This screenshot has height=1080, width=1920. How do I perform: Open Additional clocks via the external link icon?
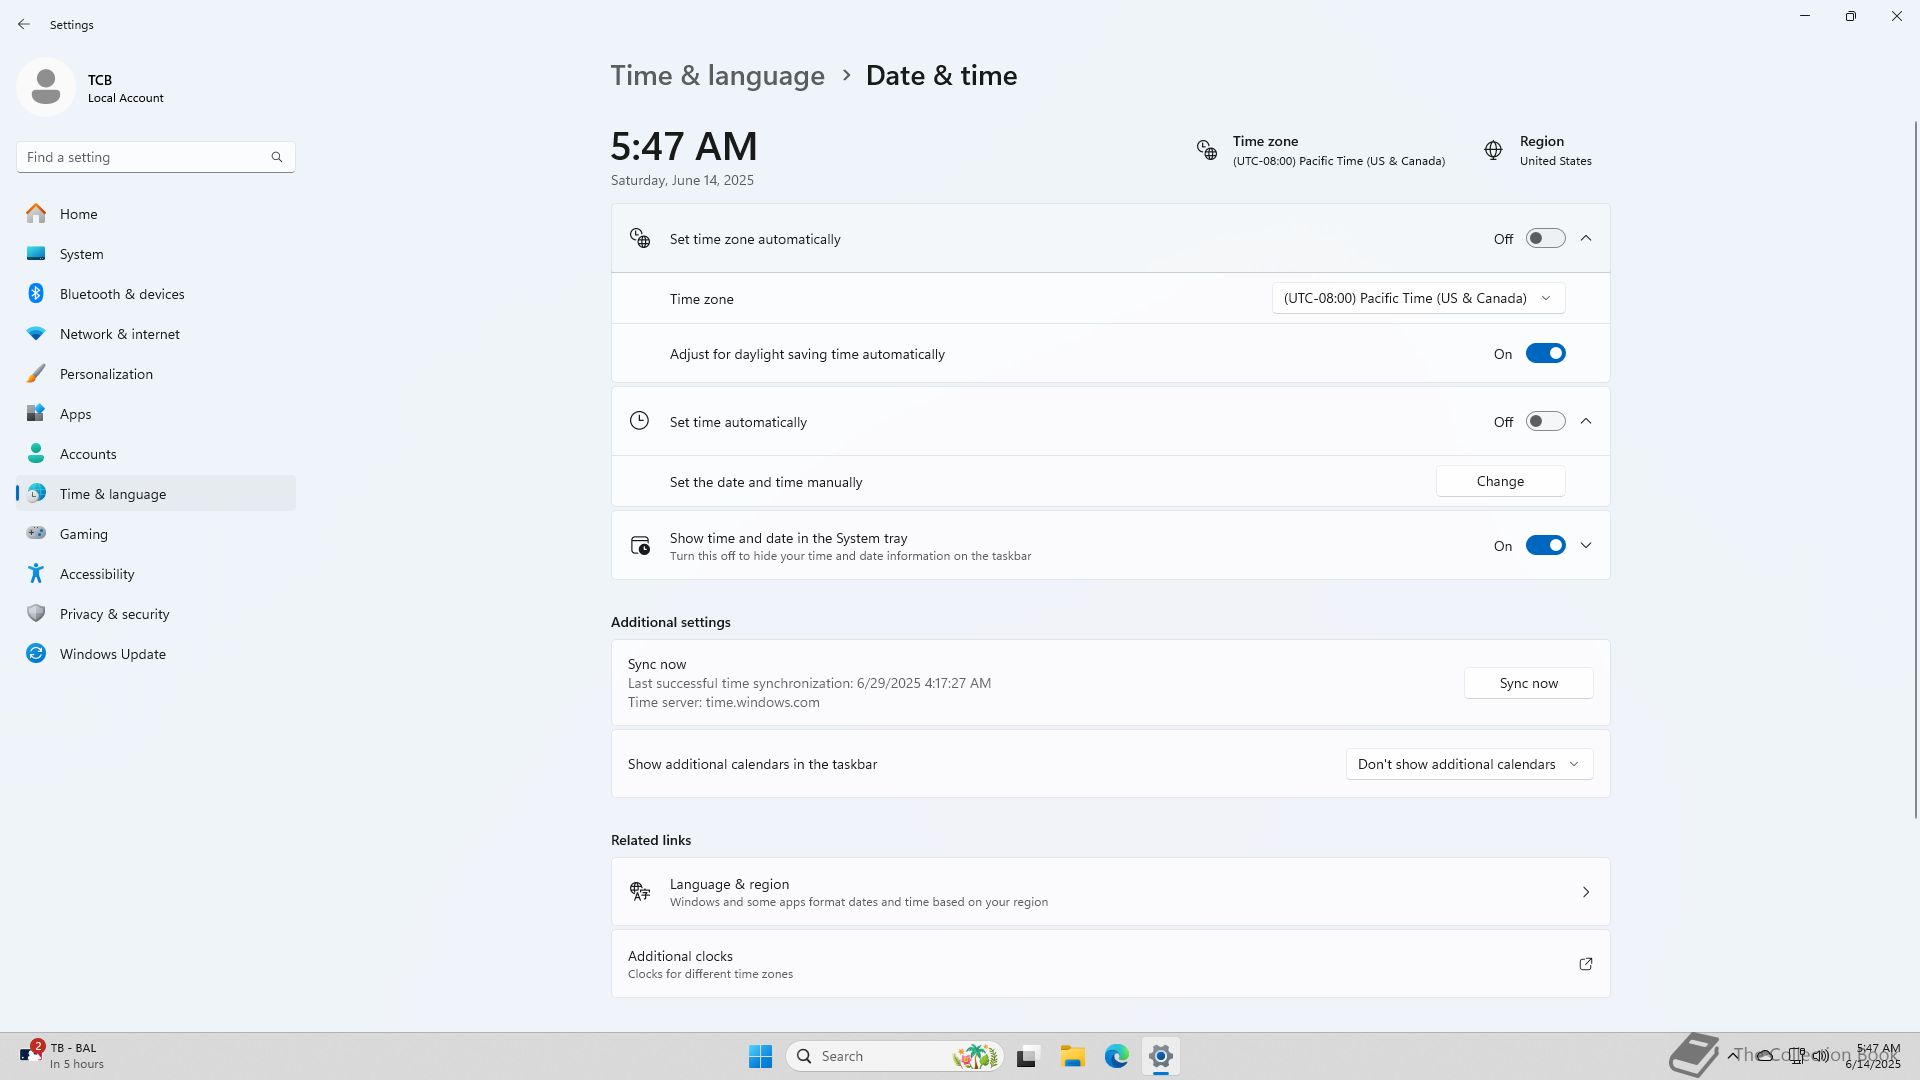pyautogui.click(x=1585, y=964)
